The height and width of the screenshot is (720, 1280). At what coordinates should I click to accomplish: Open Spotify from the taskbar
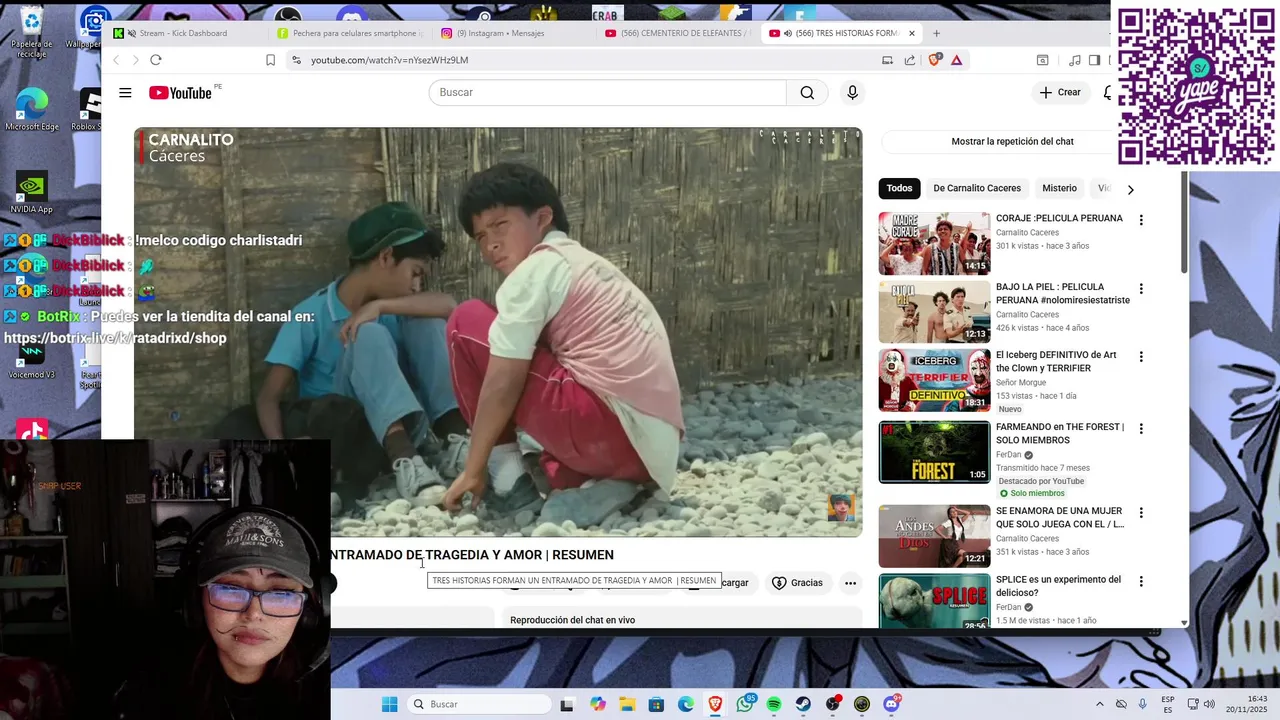(x=774, y=704)
